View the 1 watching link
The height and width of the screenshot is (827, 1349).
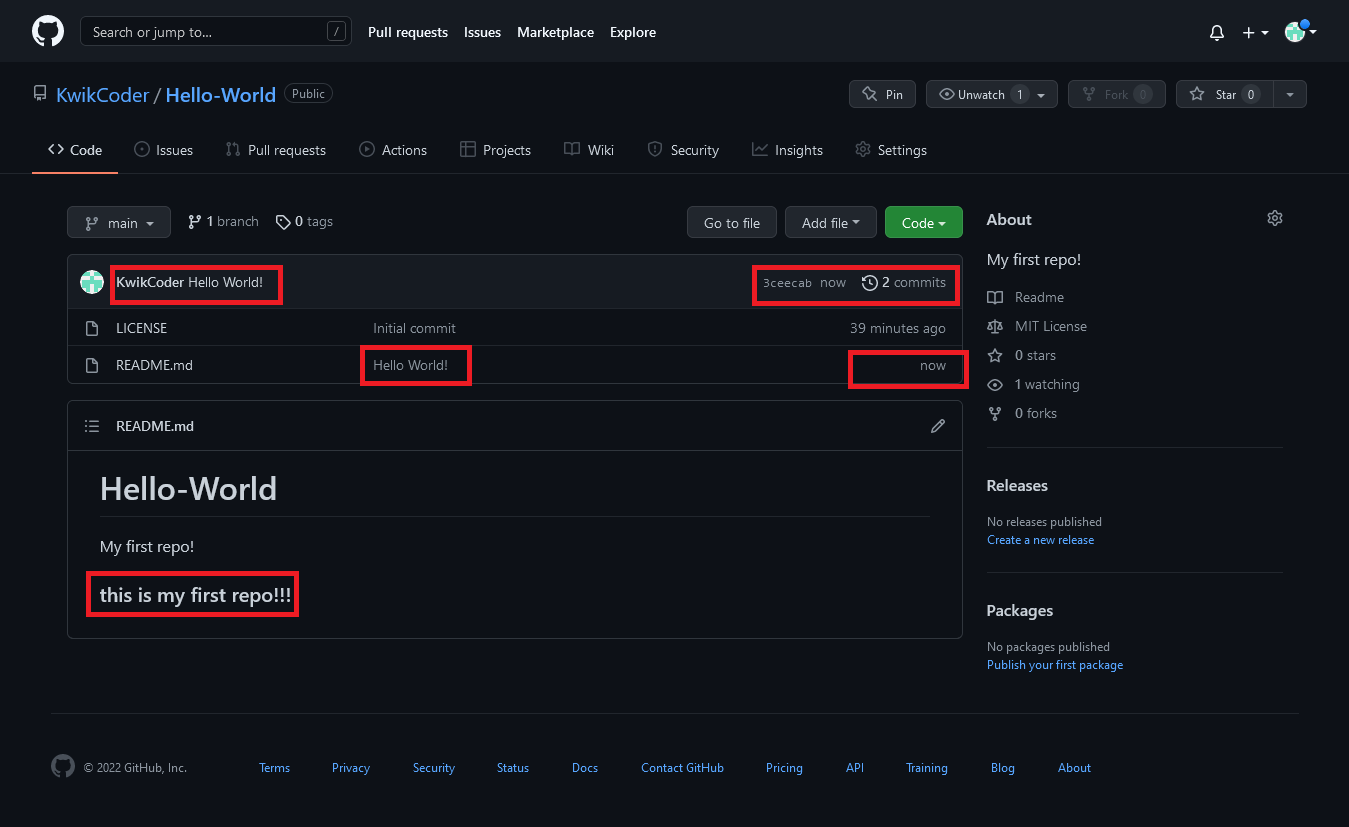pyautogui.click(x=1033, y=384)
